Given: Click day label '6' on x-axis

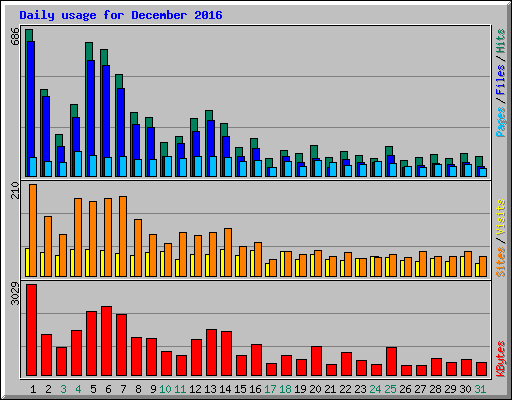Looking at the screenshot, I should (x=108, y=389).
